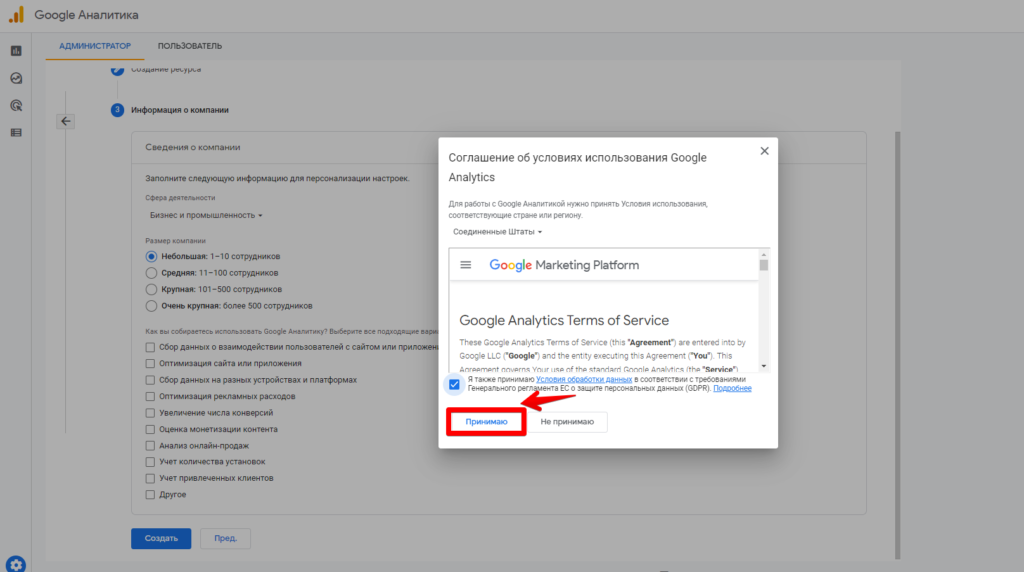Open the Advertising icon in left sidebar
The image size is (1024, 572).
coord(16,106)
